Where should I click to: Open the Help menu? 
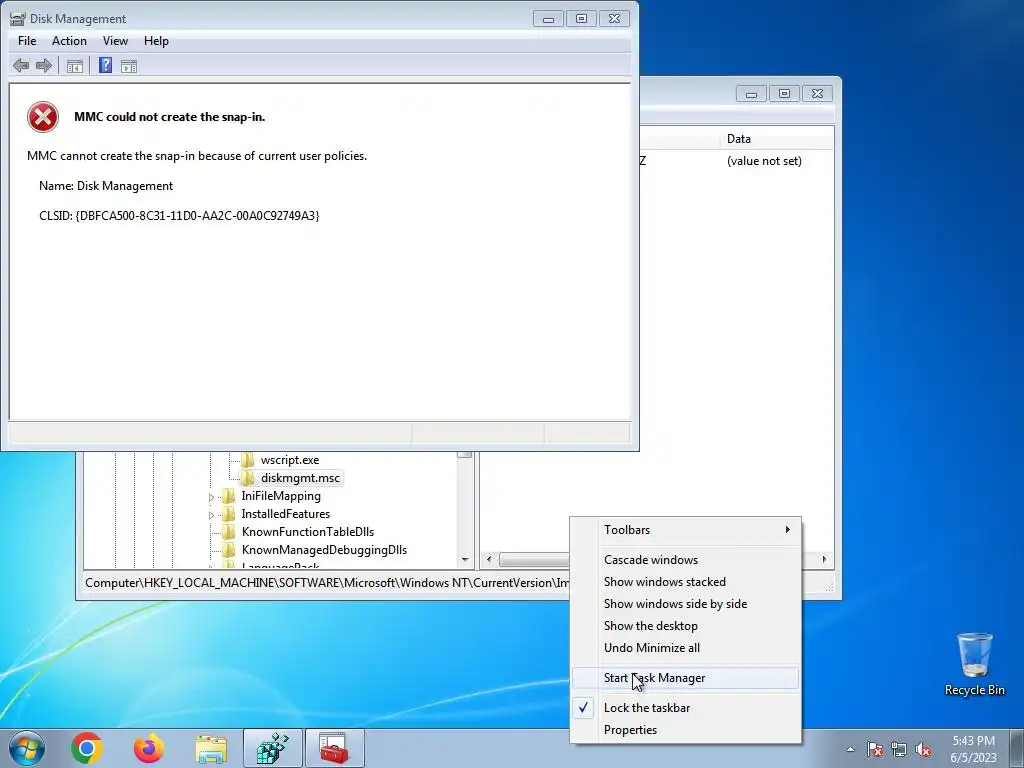tap(156, 40)
